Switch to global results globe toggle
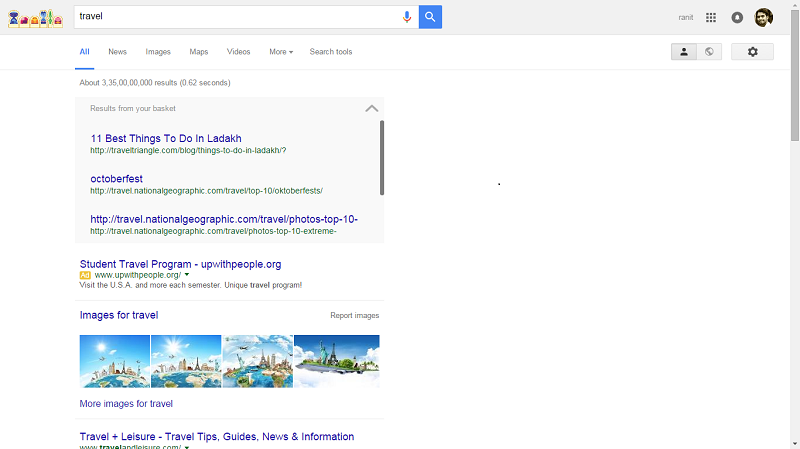The height and width of the screenshot is (449, 800). tap(709, 52)
